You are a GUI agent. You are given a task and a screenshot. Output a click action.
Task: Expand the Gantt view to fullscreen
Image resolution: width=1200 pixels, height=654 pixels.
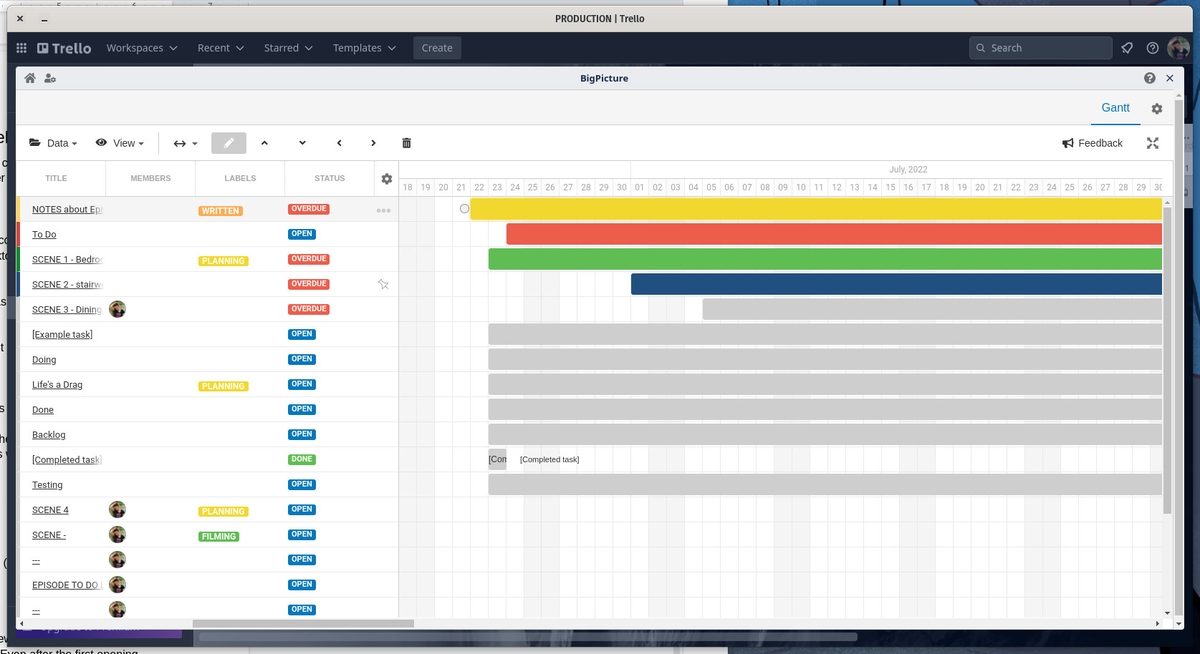1152,143
